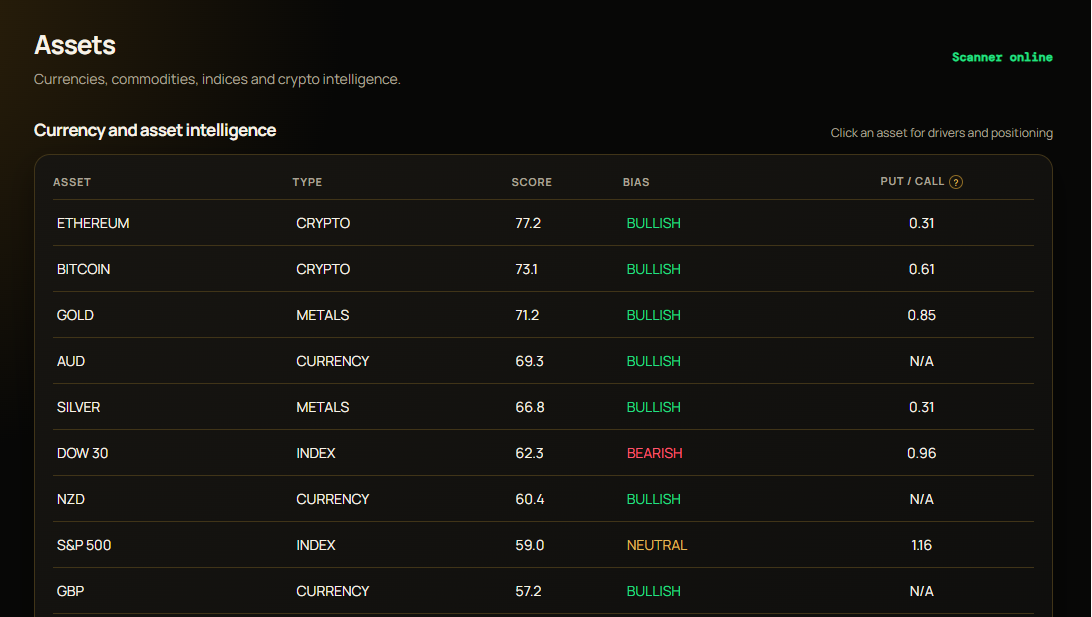Click Silver's 0.31 put/call value
The image size is (1092, 617).
pyautogui.click(x=921, y=407)
